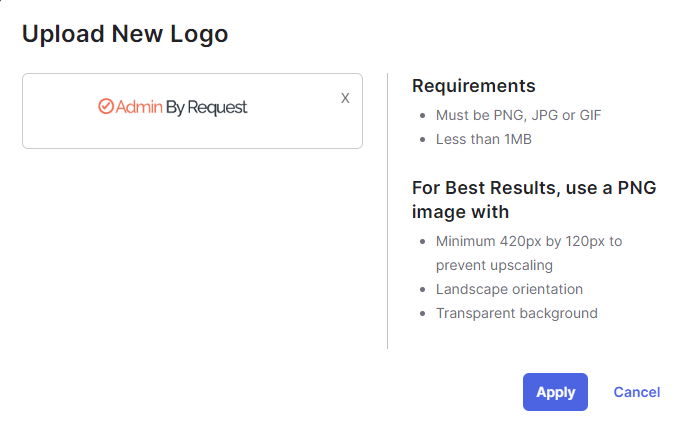Cancel the logo upload

click(636, 392)
